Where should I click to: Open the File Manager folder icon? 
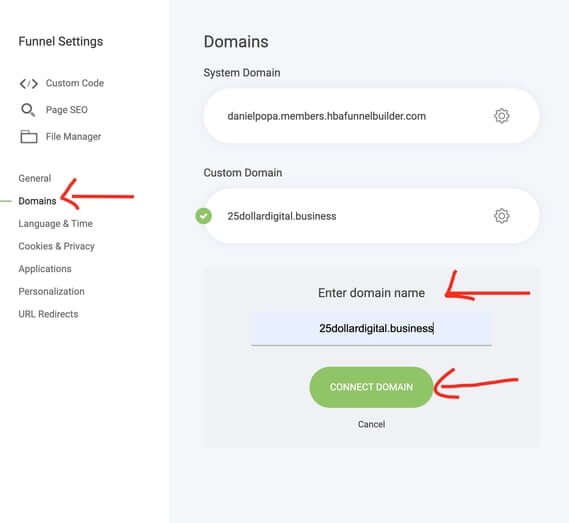[x=29, y=137]
